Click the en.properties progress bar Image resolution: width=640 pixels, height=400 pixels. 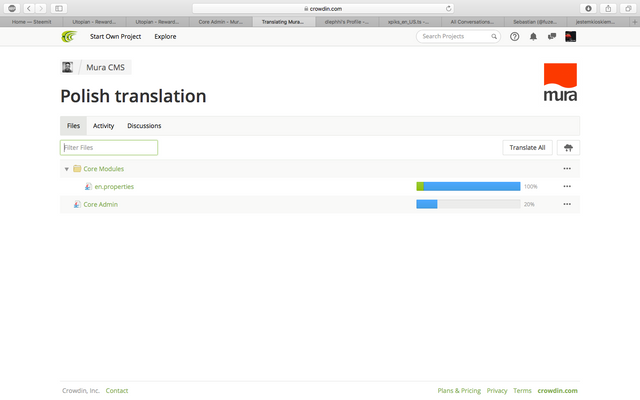pyautogui.click(x=468, y=187)
